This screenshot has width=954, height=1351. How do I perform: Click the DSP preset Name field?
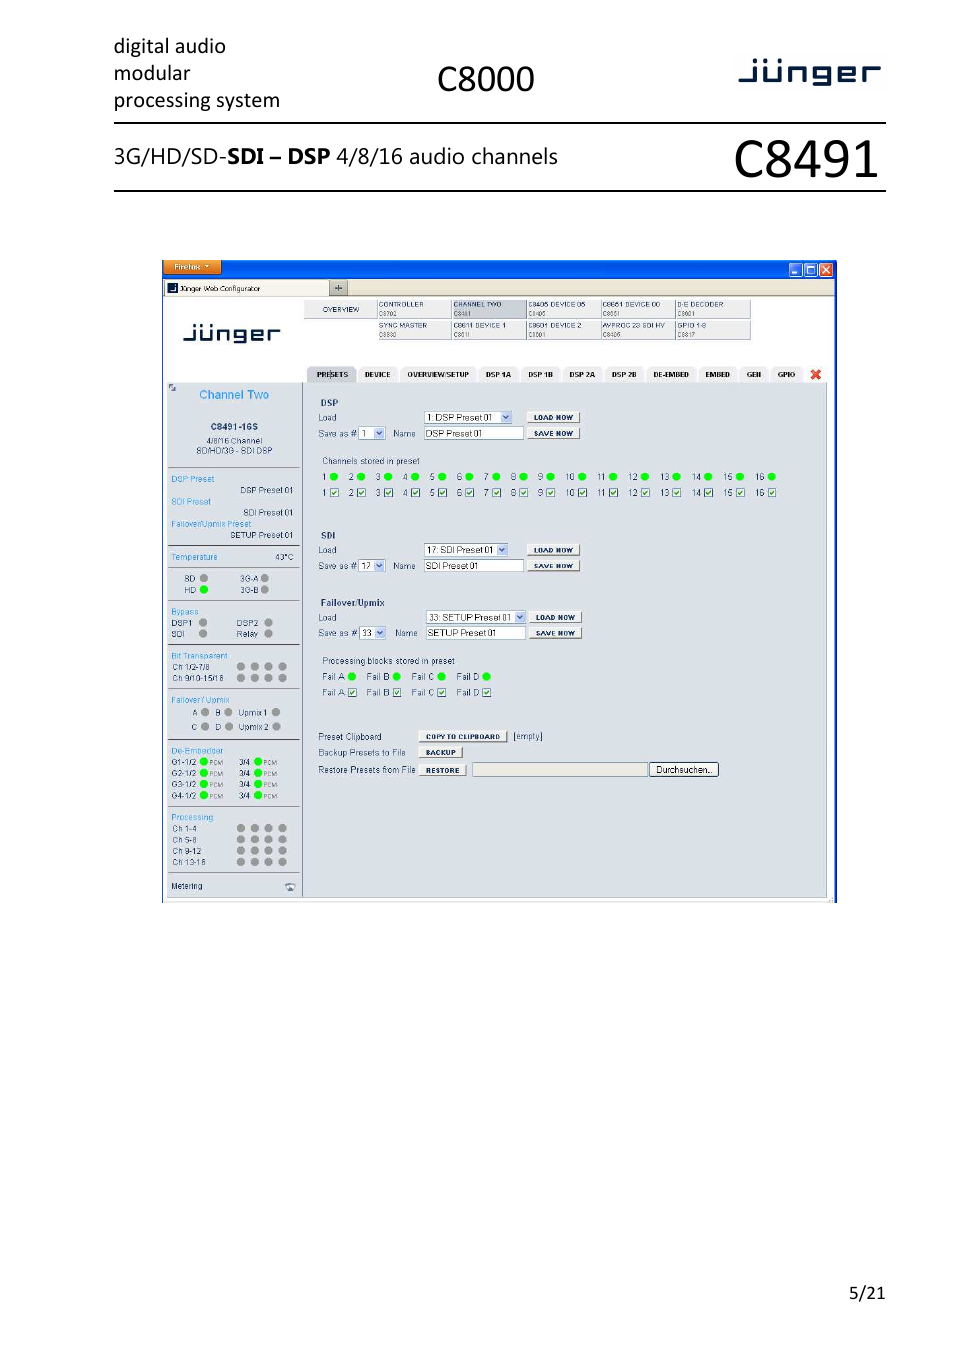point(474,434)
